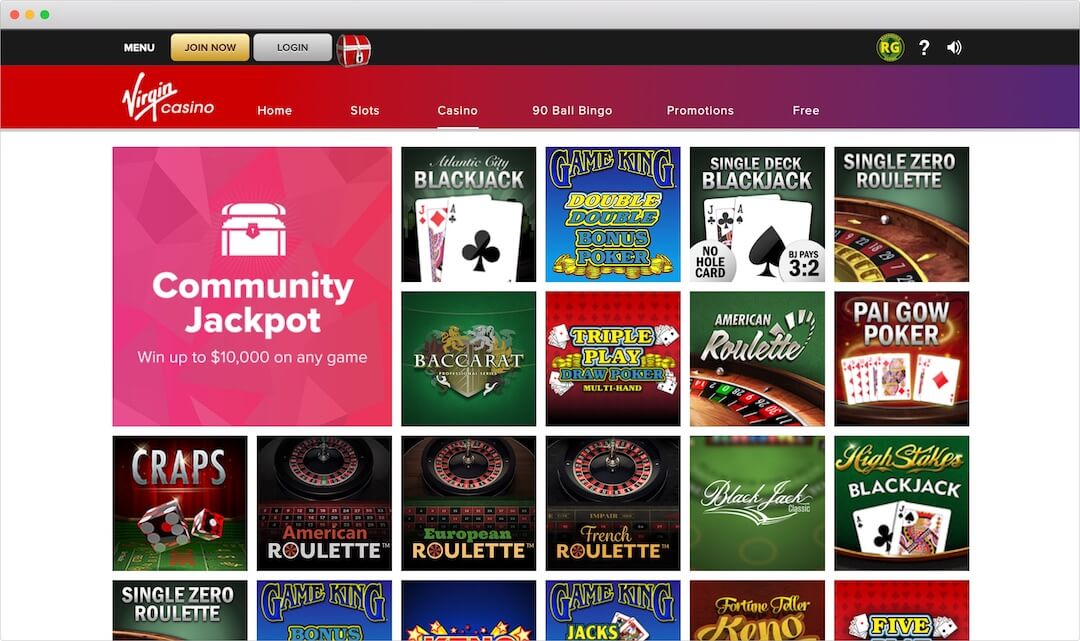Open Game King Double Double Bonus Poker
1080x641 pixels.
click(613, 214)
